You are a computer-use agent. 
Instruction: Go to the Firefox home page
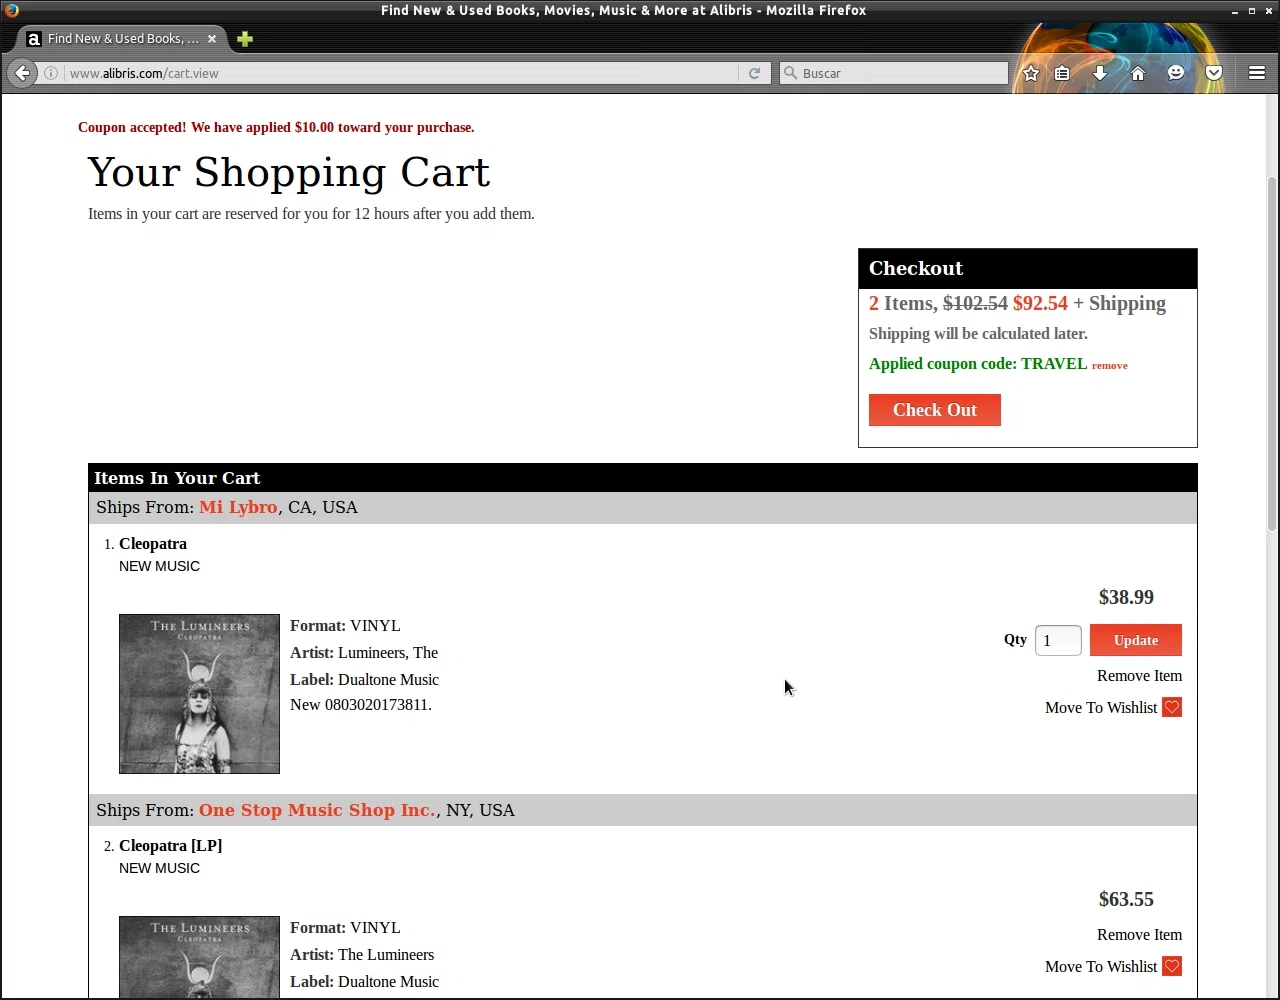pos(1138,73)
